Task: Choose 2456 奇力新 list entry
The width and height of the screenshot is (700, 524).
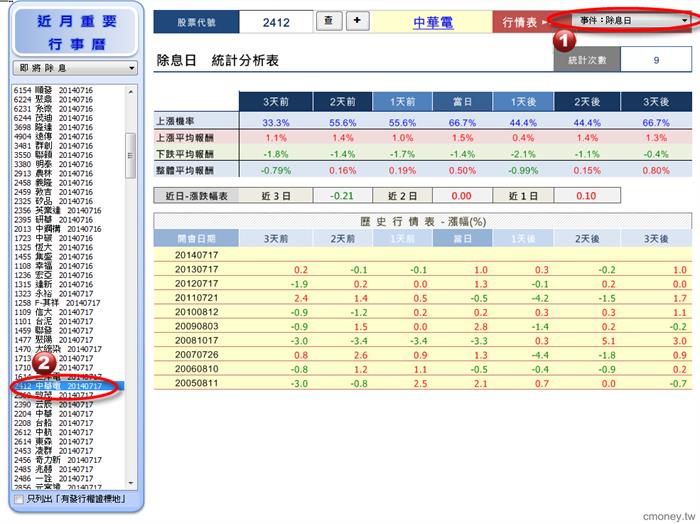Action: (x=58, y=460)
